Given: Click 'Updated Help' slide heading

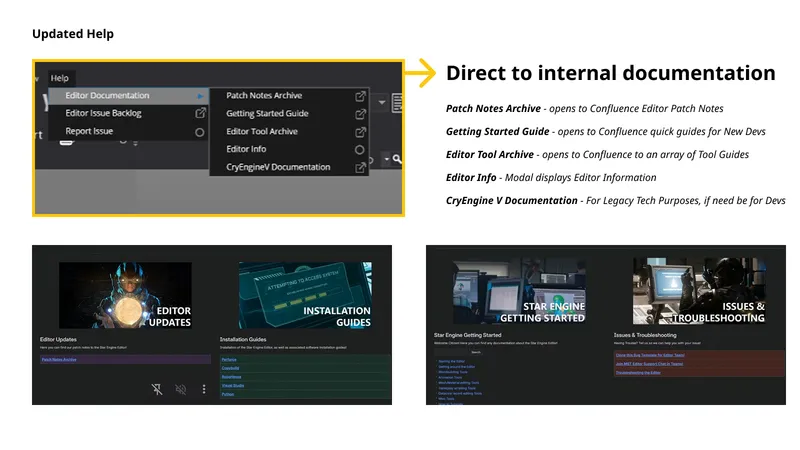Looking at the screenshot, I should point(73,34).
